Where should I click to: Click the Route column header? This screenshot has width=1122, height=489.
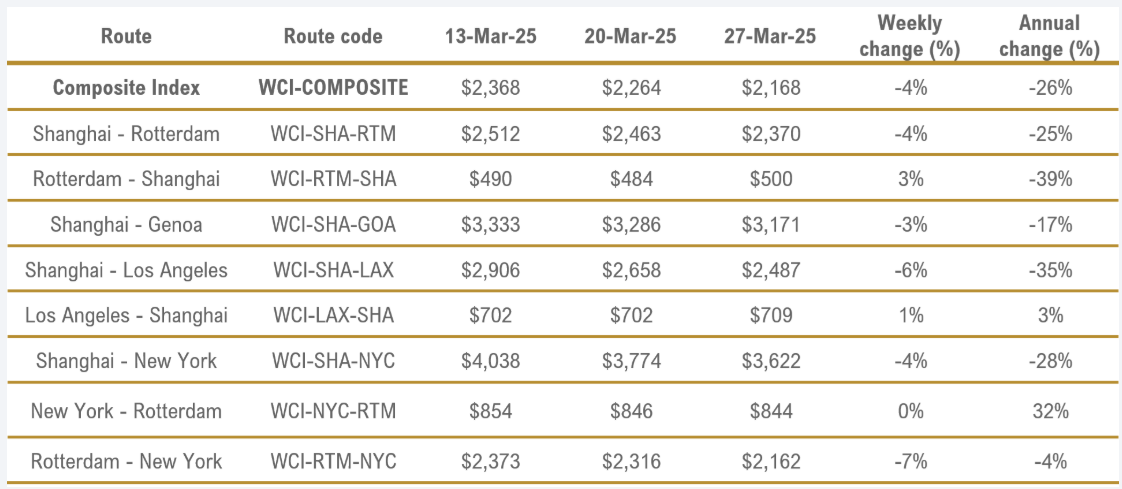(126, 36)
